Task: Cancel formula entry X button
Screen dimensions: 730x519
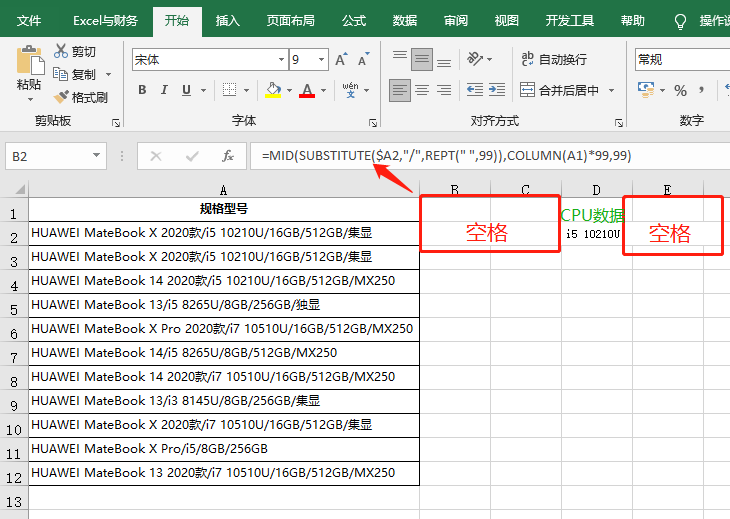Action: point(156,156)
